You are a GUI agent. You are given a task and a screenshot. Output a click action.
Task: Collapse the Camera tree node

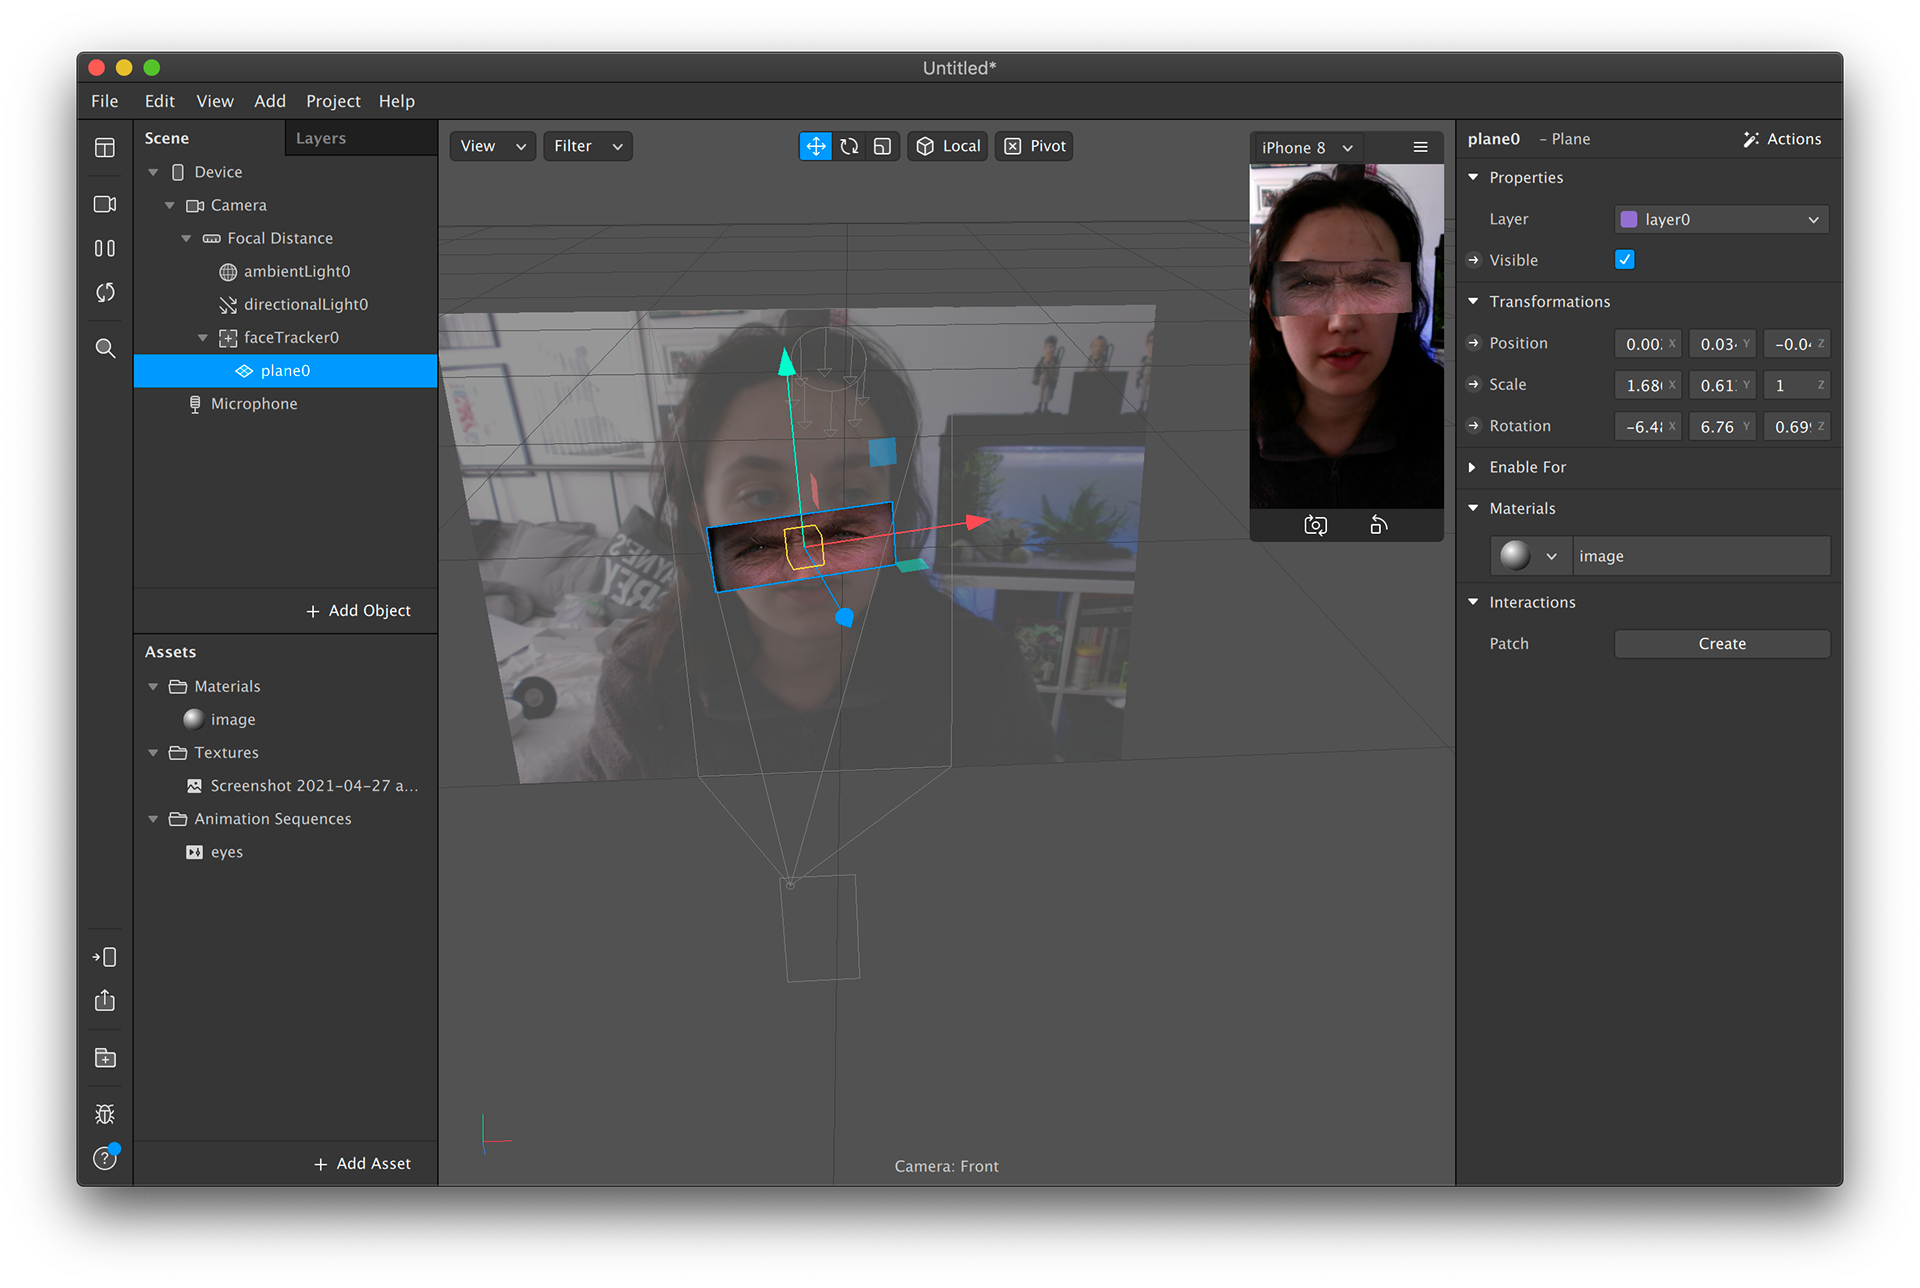pos(170,205)
